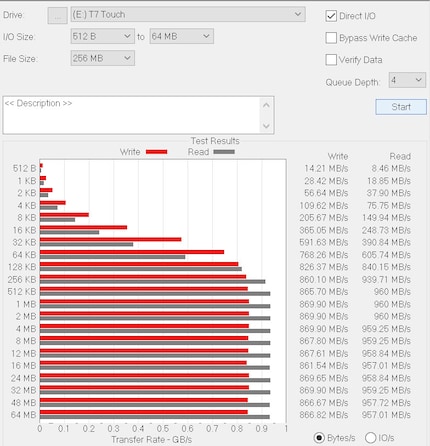Click the 1 MB read result value
Image resolution: width=430 pixels, height=446 pixels.
click(392, 304)
